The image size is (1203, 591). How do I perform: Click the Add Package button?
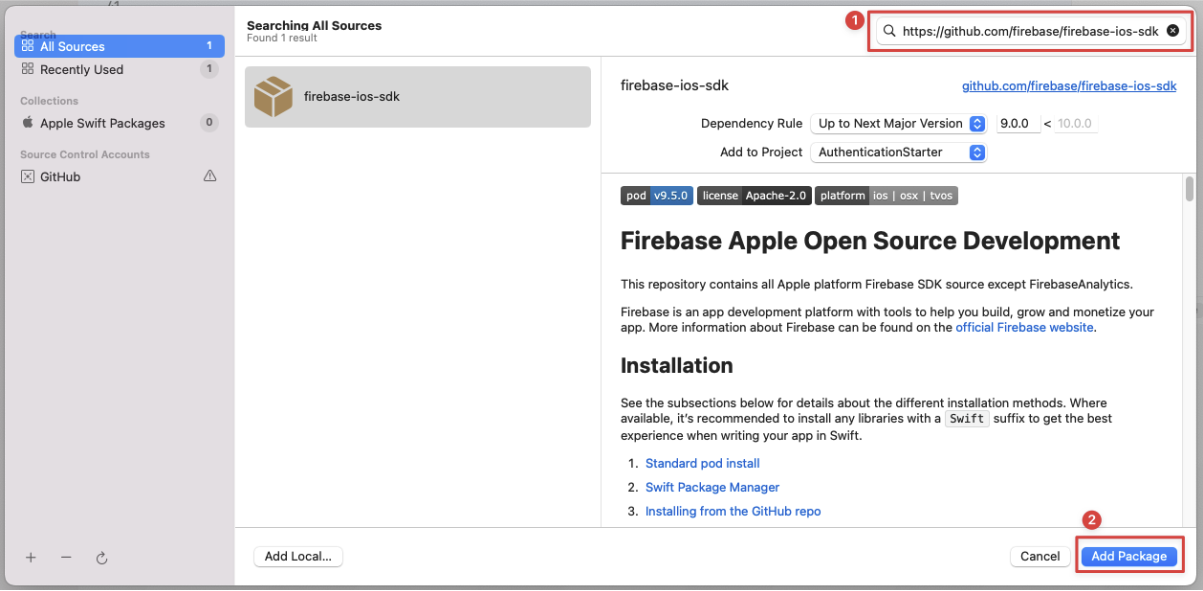coord(1129,556)
